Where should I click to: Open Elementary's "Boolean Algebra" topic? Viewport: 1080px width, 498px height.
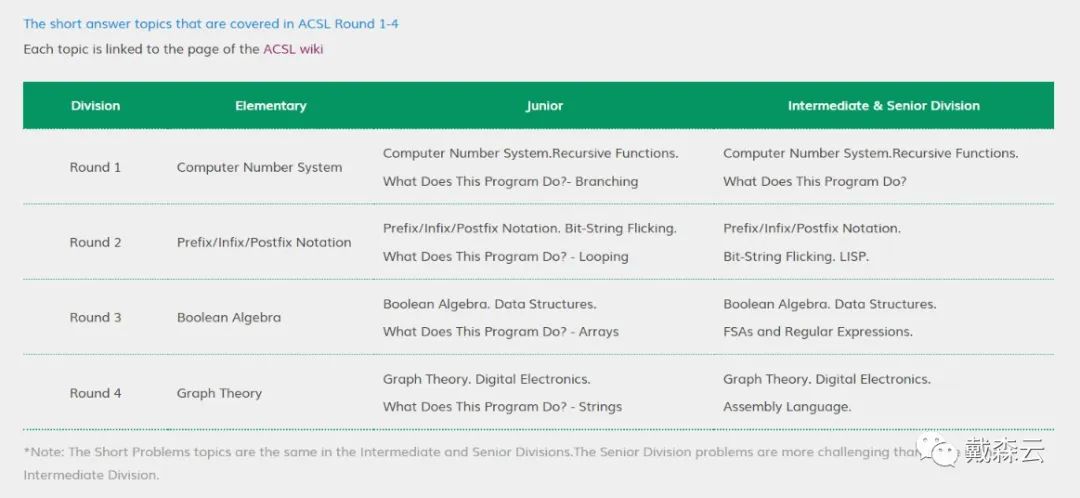(x=229, y=318)
